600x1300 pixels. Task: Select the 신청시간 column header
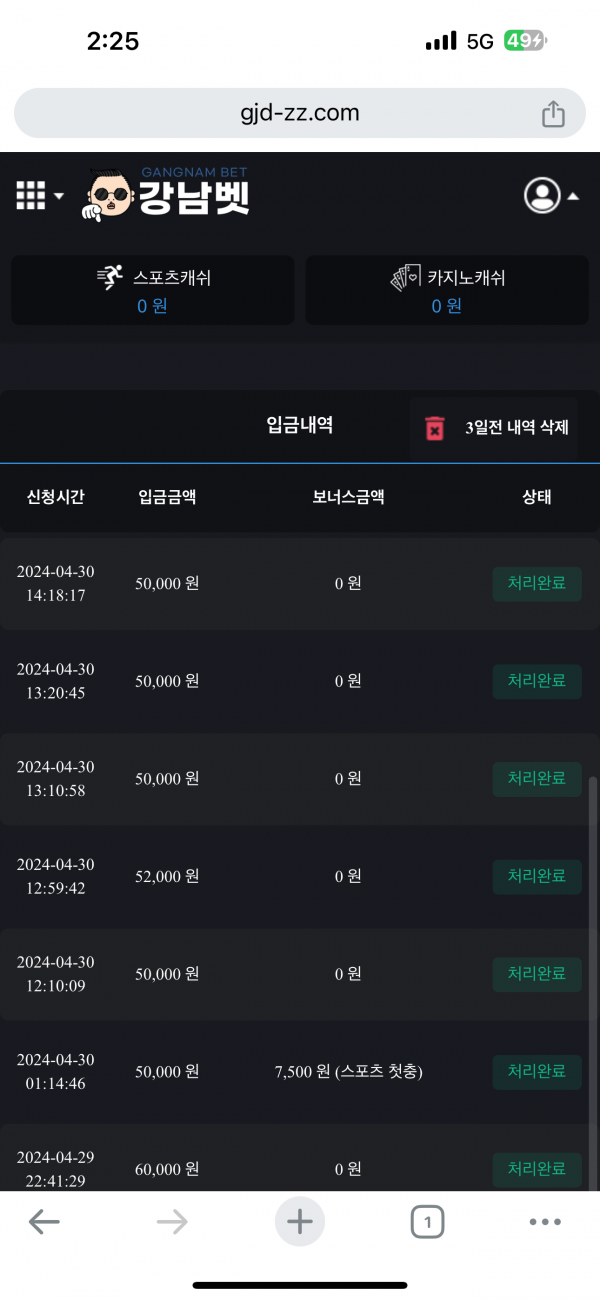(x=56, y=497)
